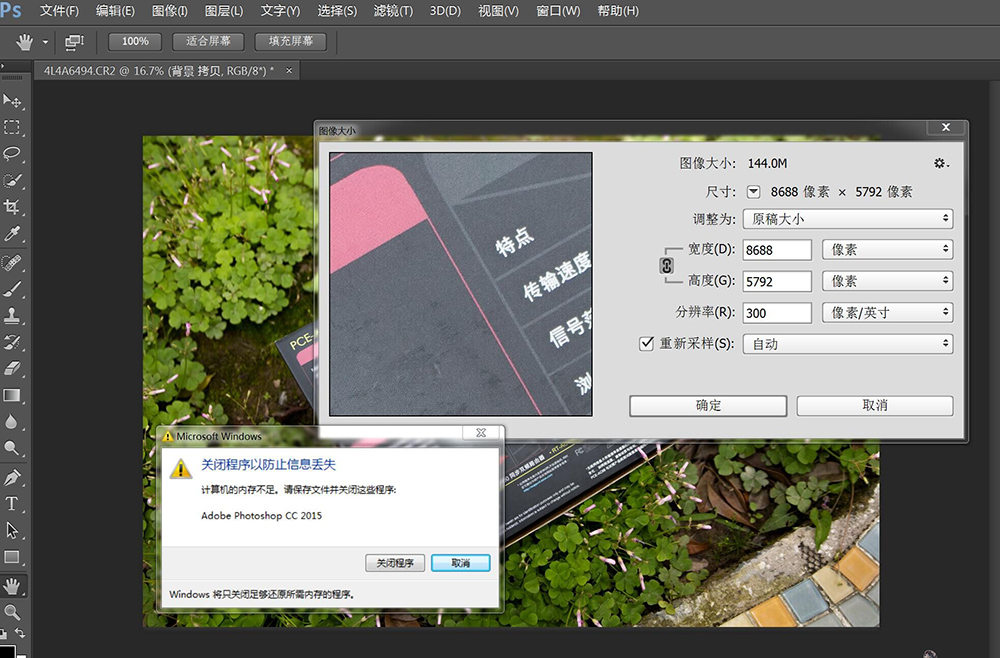
Task: Open the 调整为 preset dropdown
Action: (x=847, y=219)
